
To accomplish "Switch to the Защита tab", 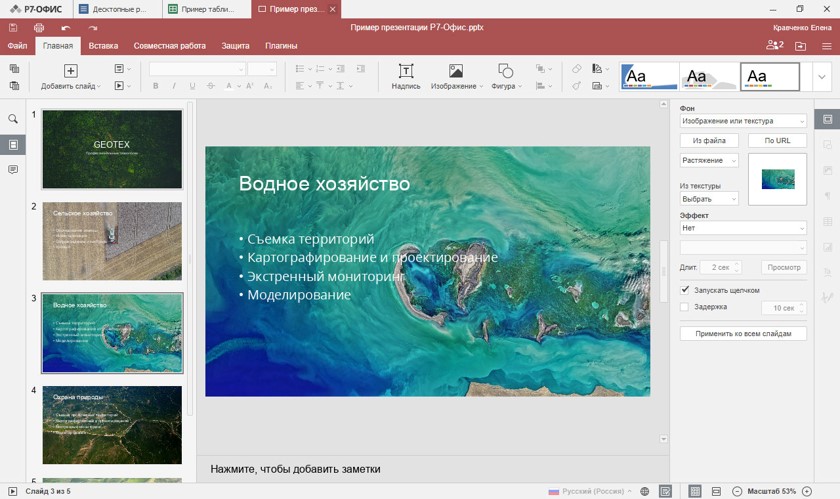I will (x=236, y=46).
